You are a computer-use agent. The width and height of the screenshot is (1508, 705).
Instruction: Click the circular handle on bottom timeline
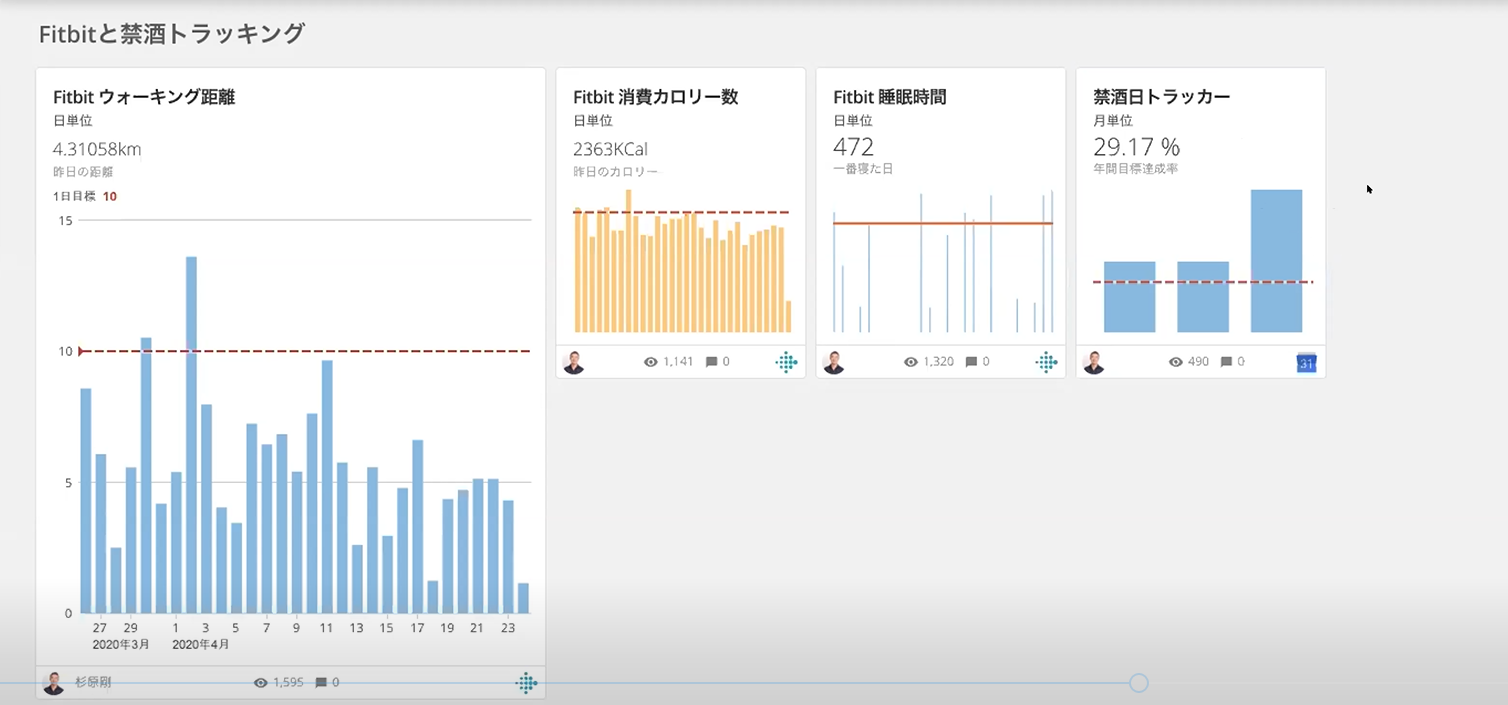point(1138,683)
